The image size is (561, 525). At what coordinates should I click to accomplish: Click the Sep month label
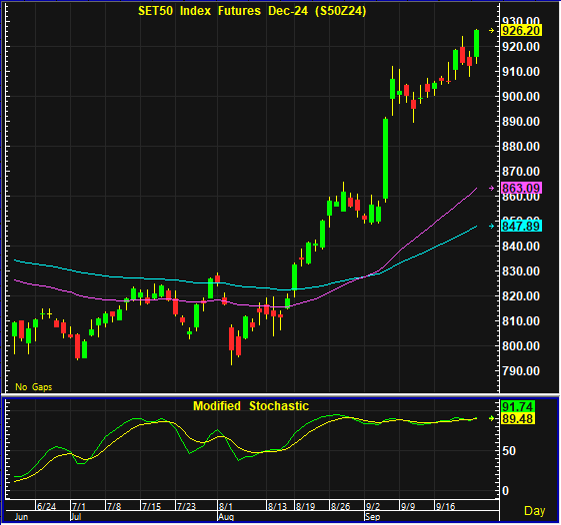click(372, 517)
